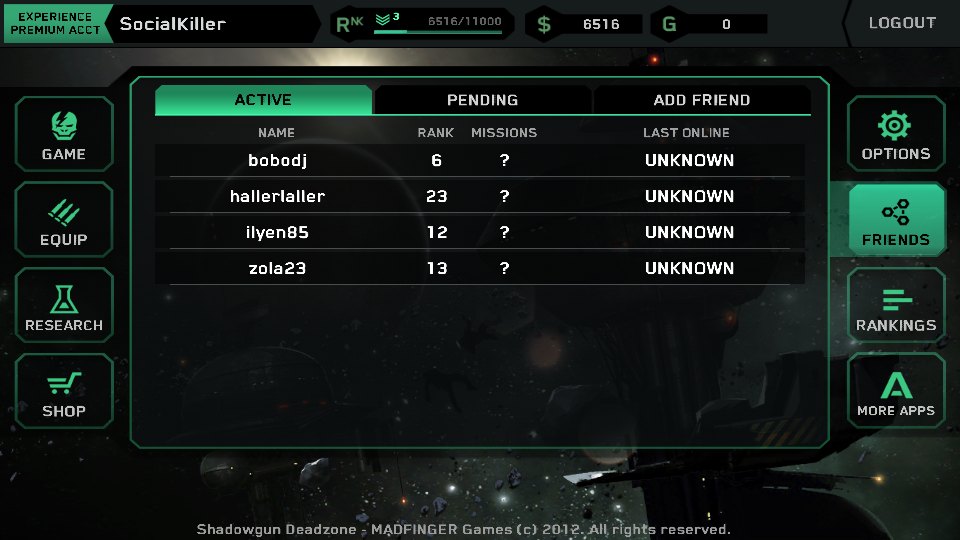Open the Rankings bars icon
Viewport: 960px width, 540px height.
click(x=897, y=300)
